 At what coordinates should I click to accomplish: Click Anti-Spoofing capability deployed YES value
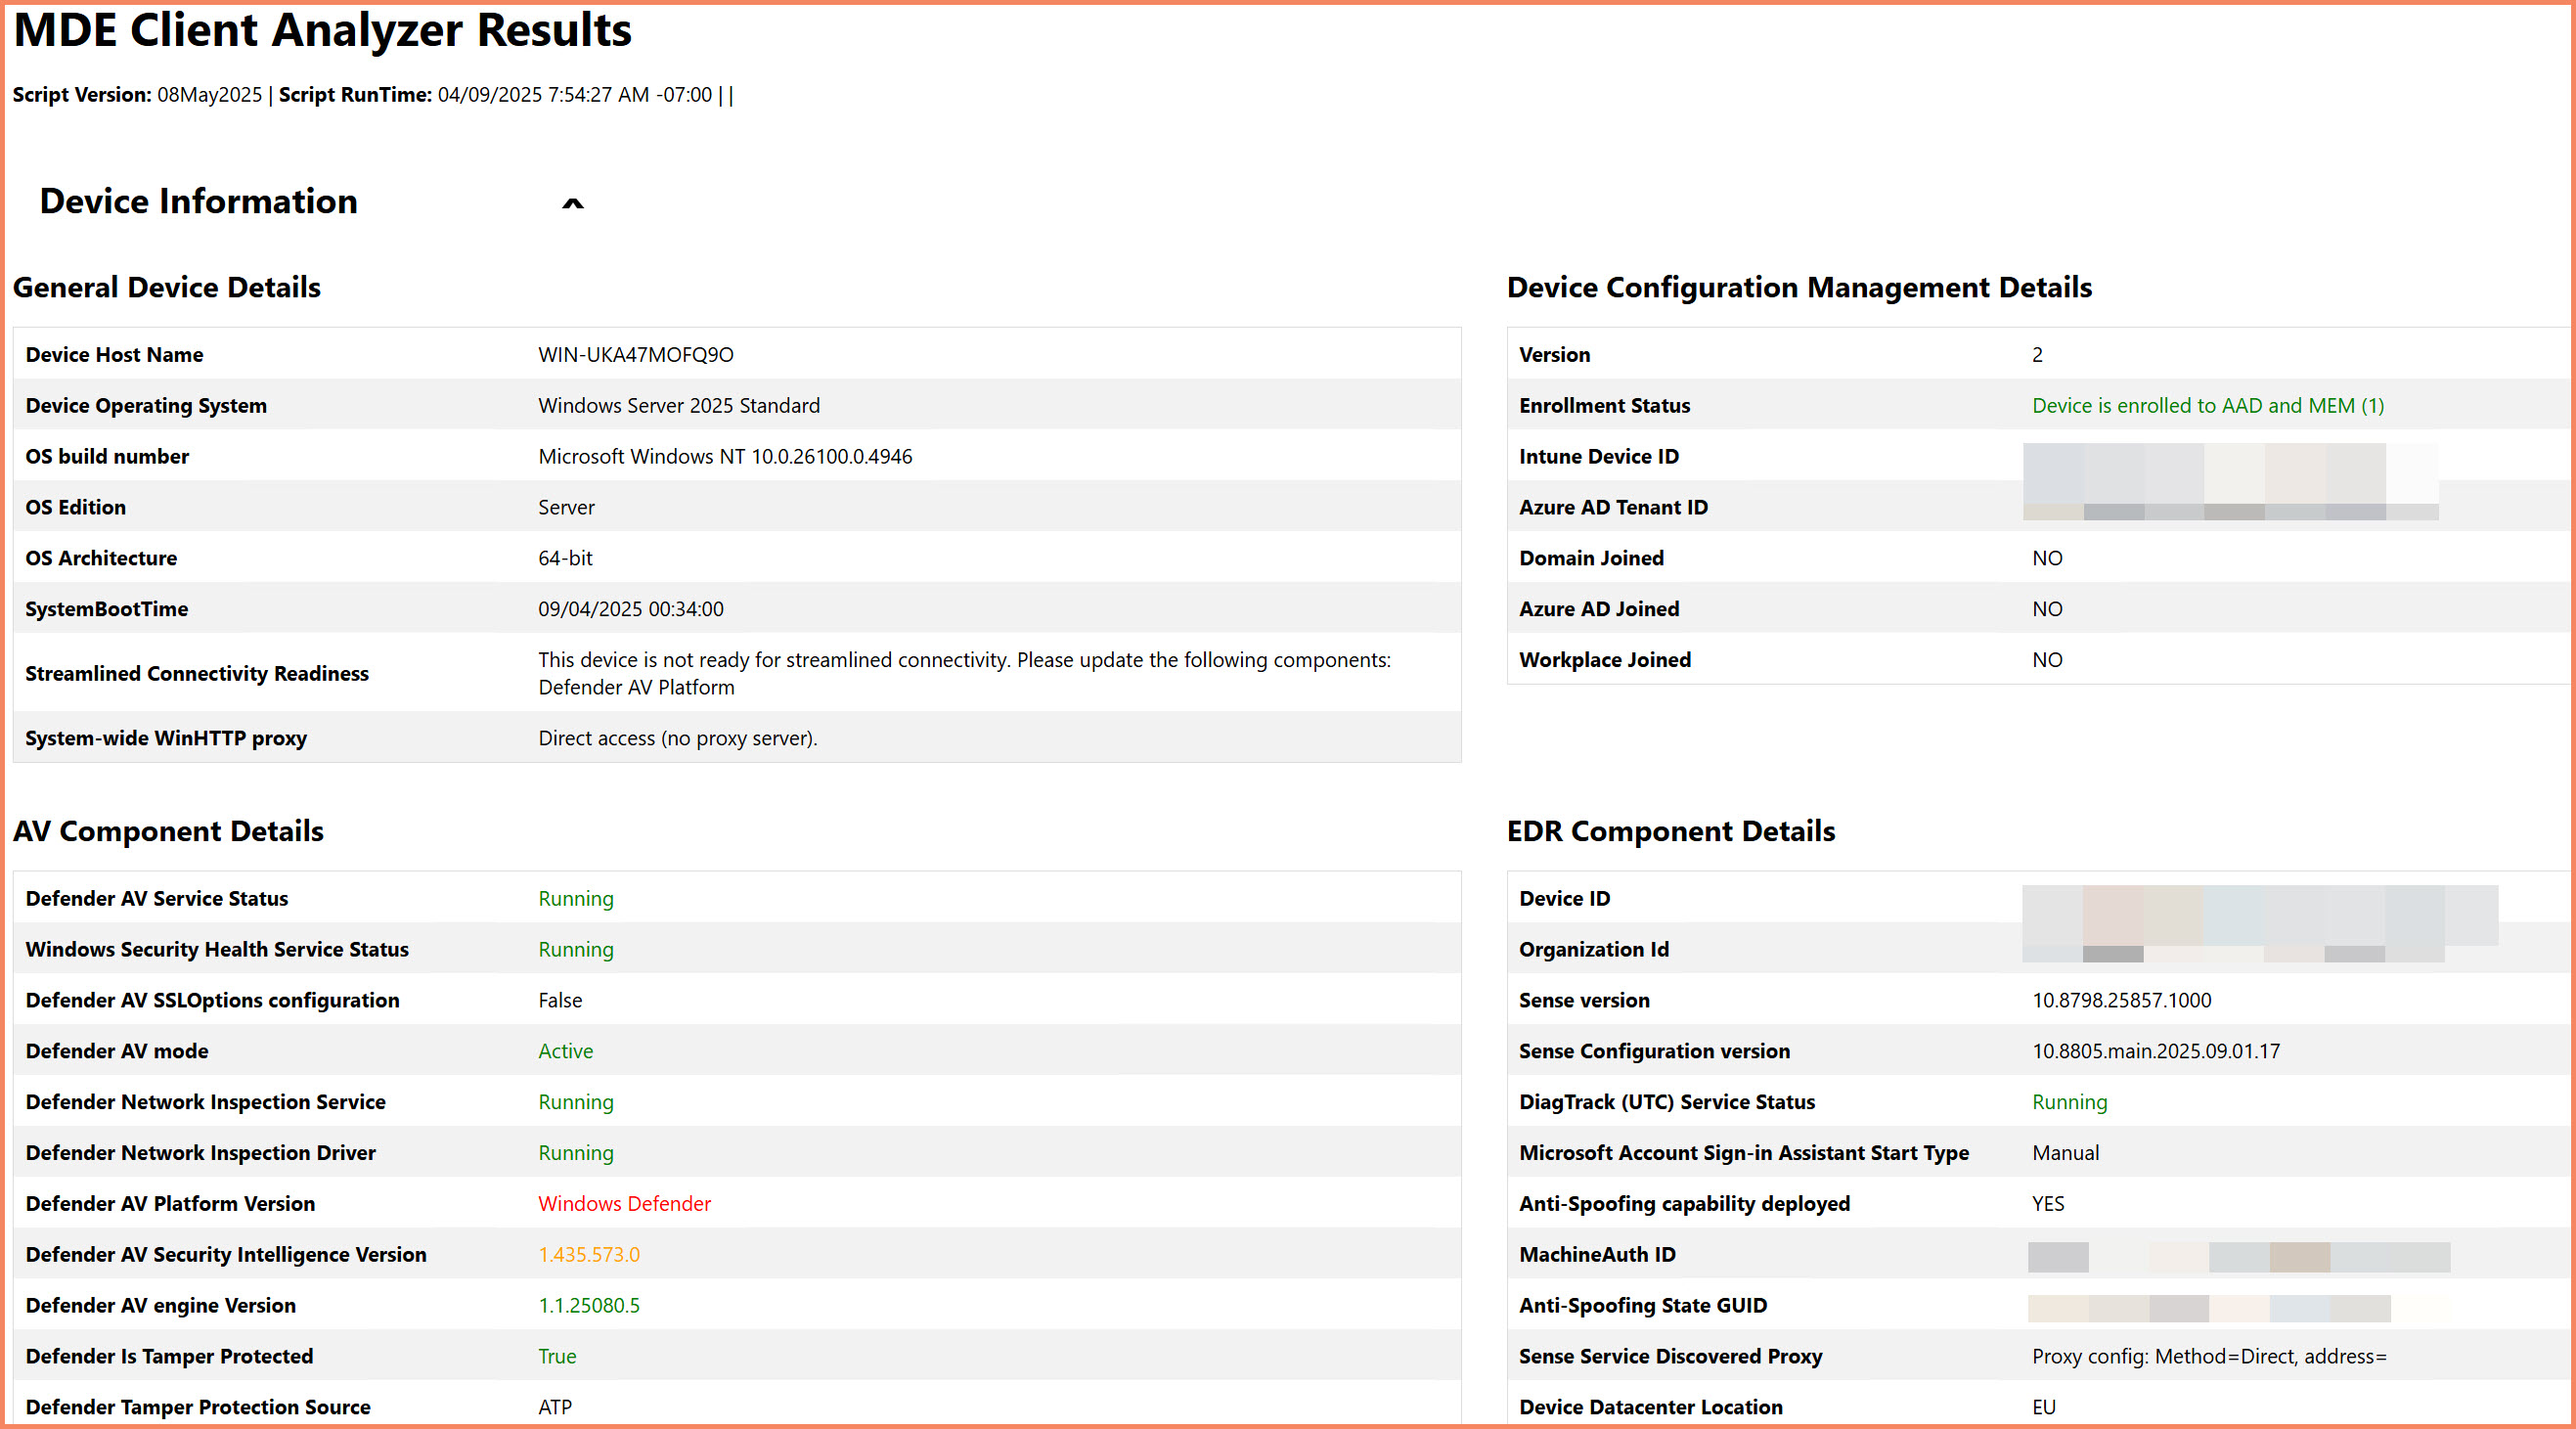coord(2048,1204)
